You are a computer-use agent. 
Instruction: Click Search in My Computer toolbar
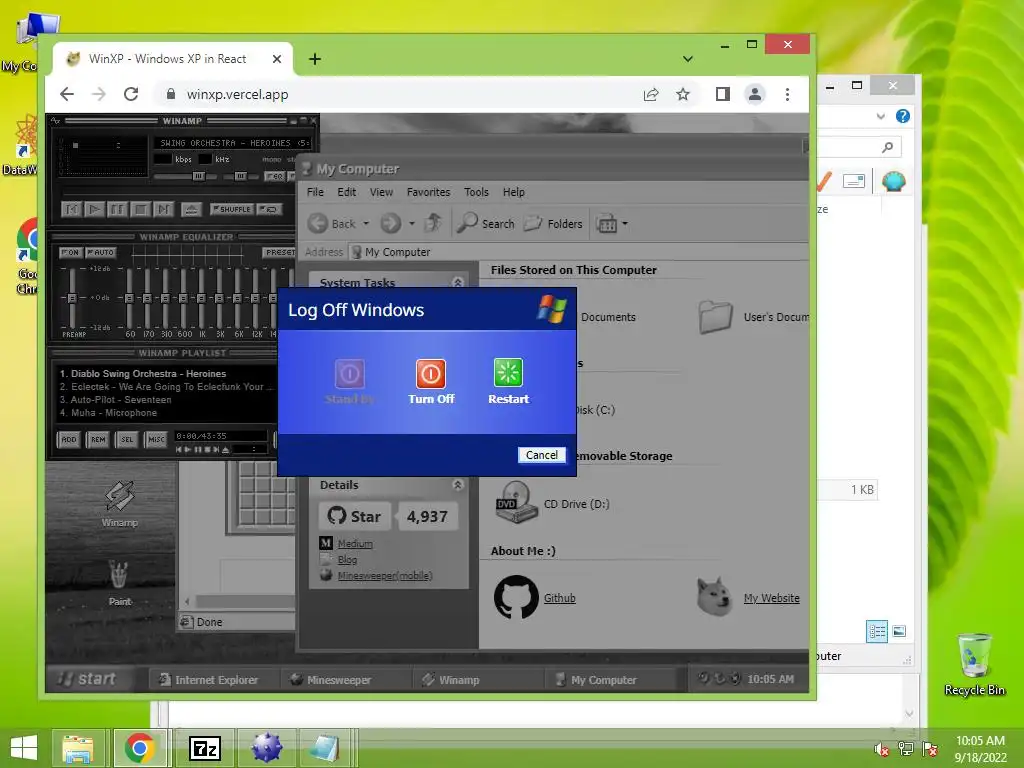pyautogui.click(x=486, y=223)
